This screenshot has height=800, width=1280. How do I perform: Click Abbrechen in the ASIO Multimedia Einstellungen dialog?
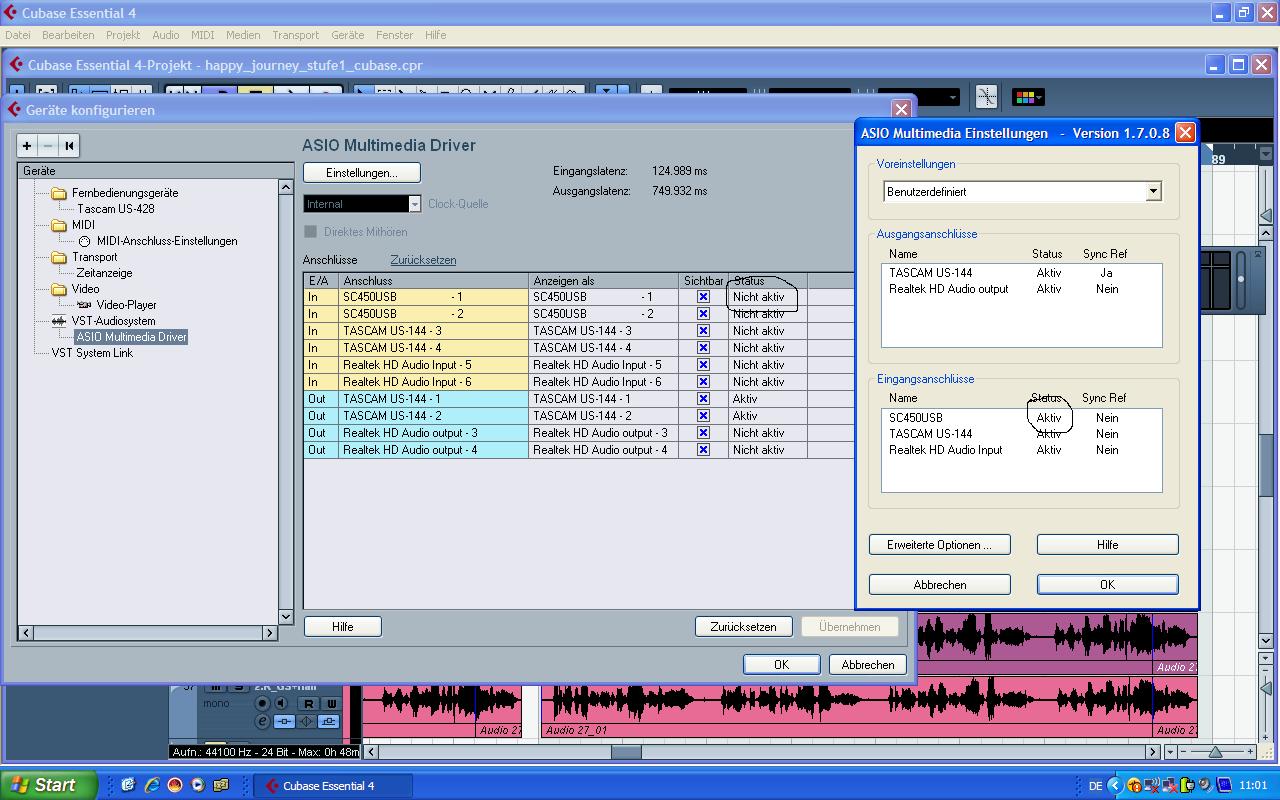(x=940, y=584)
